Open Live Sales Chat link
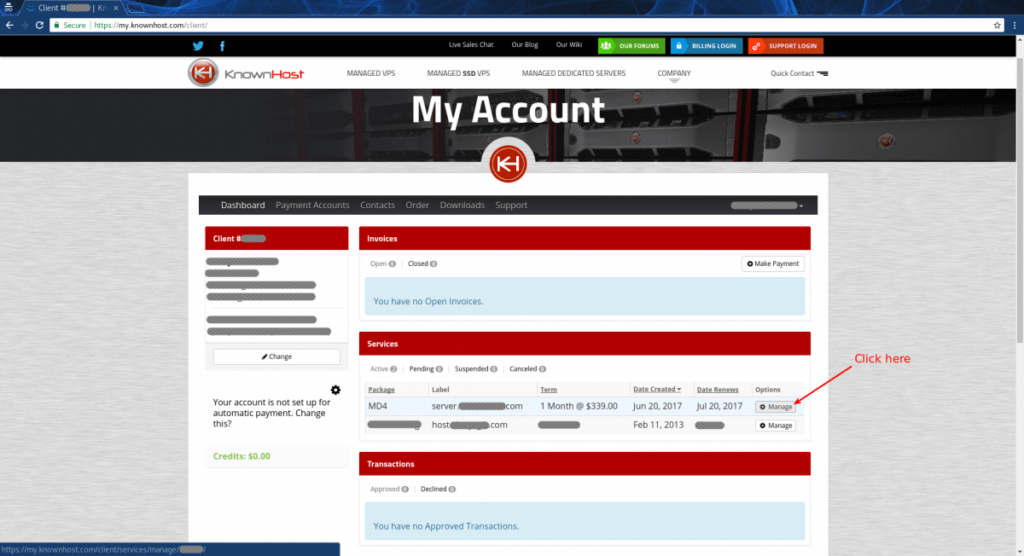The image size is (1024, 556). (471, 45)
